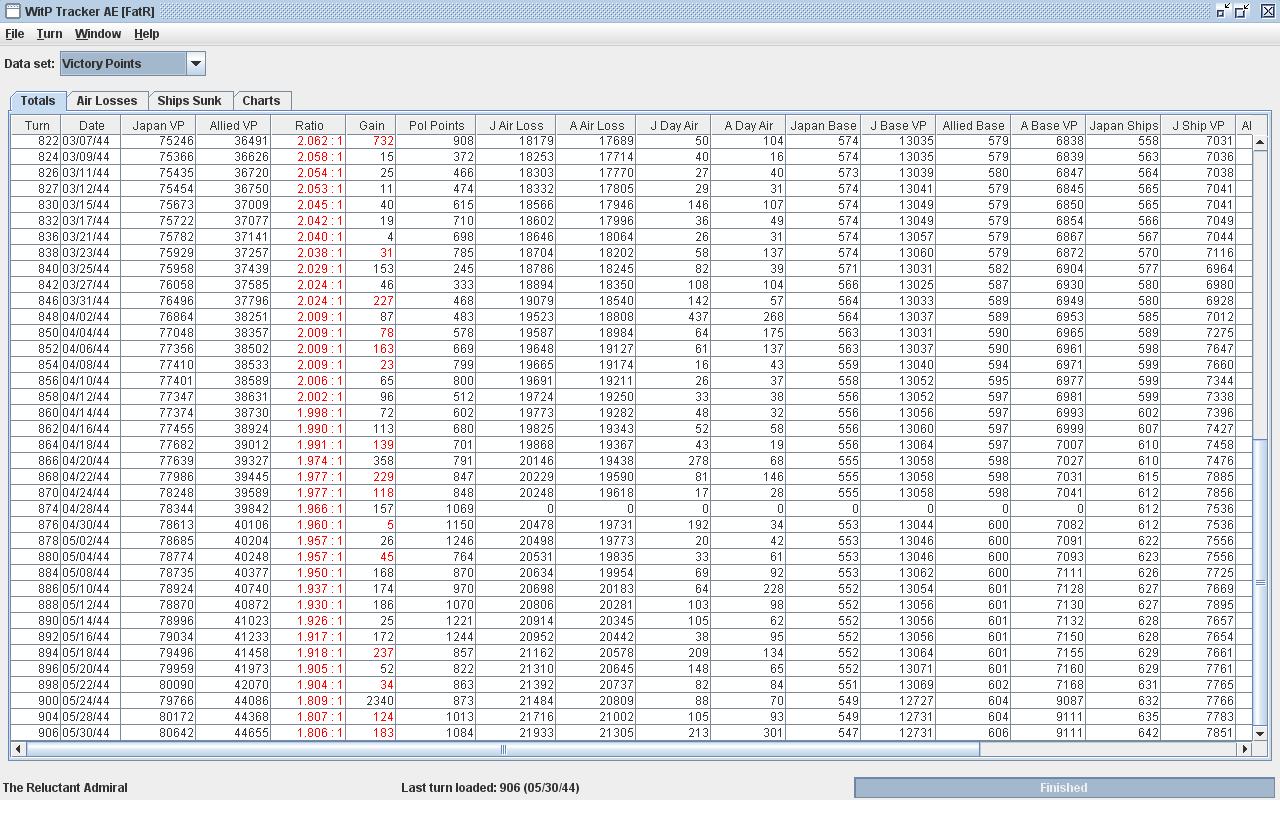This screenshot has height=813, width=1280.
Task: Sort by the Turn column header
Action: pyautogui.click(x=37, y=126)
